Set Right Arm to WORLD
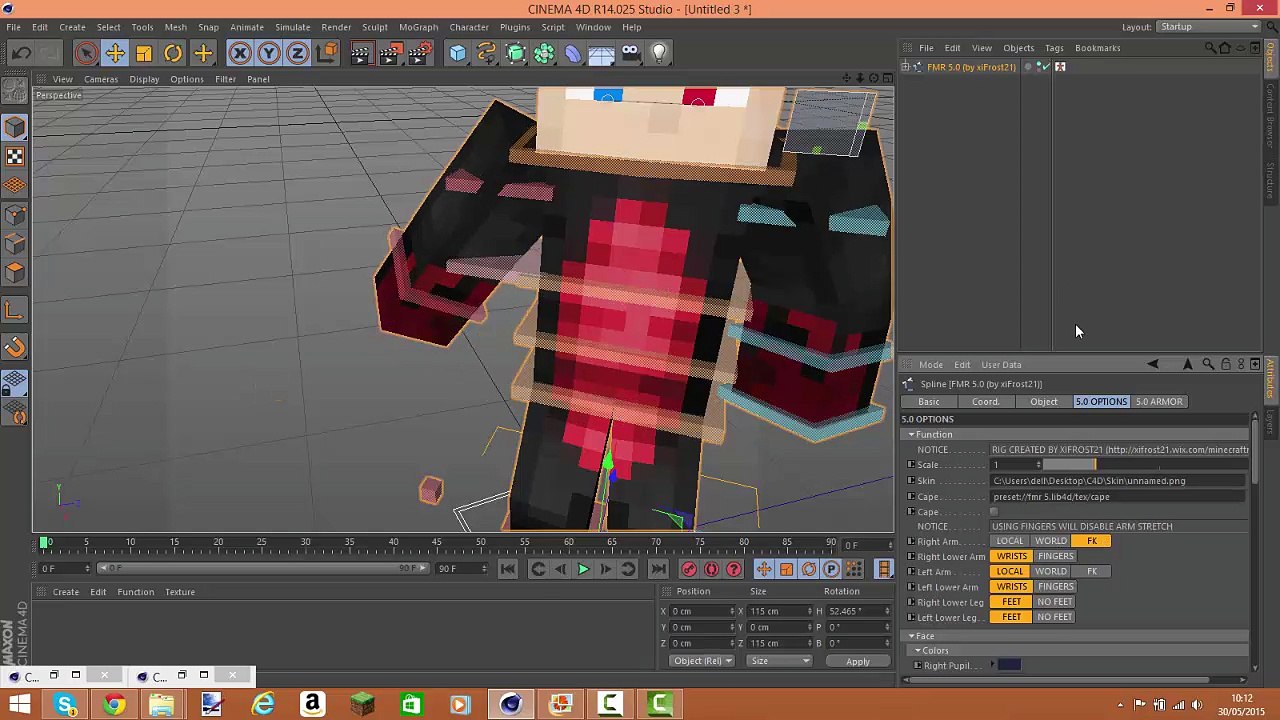 tap(1051, 541)
